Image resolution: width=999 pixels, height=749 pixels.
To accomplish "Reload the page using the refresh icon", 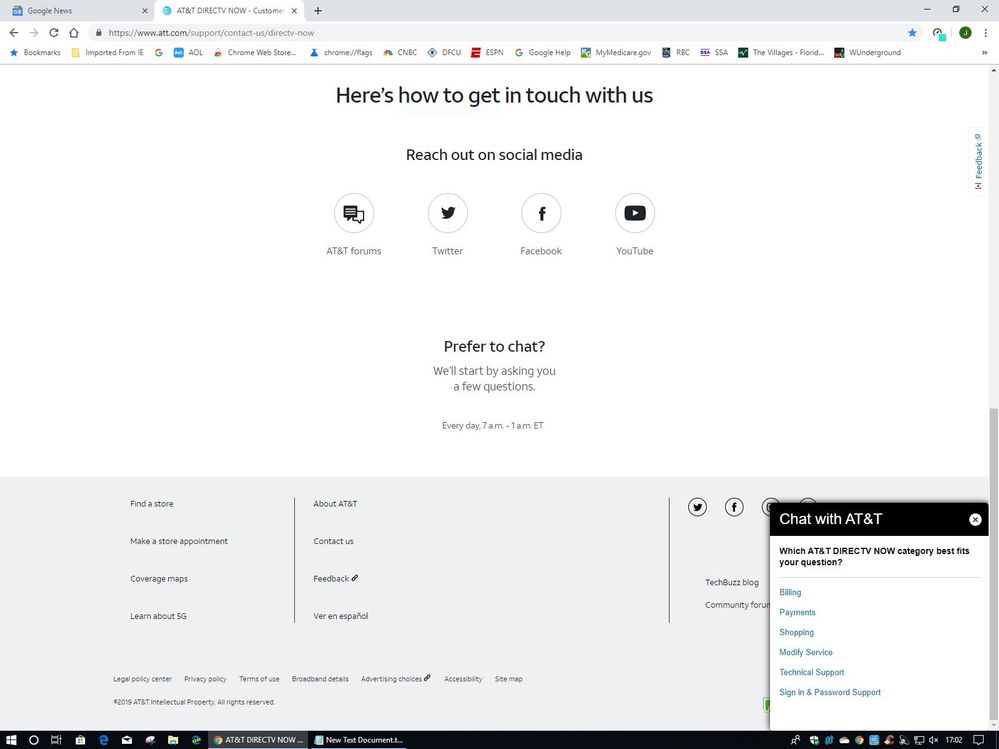I will (x=54, y=32).
